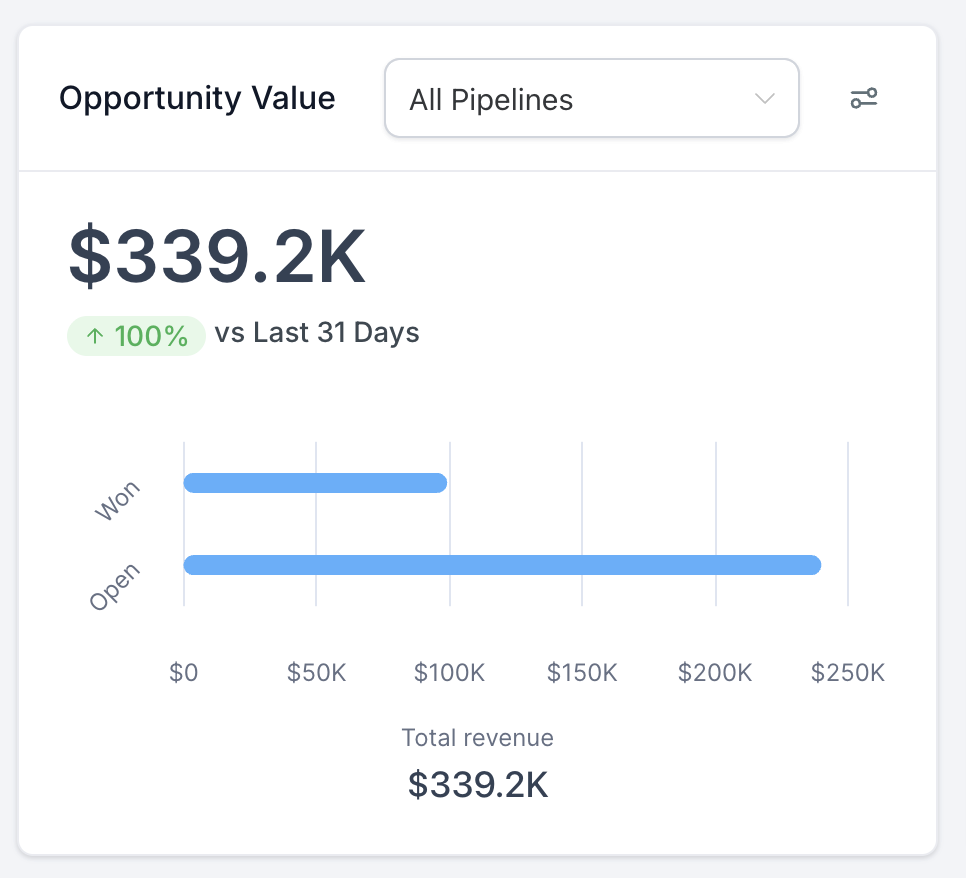This screenshot has width=966, height=878.
Task: Click the $150K axis tick label
Action: coord(582,673)
